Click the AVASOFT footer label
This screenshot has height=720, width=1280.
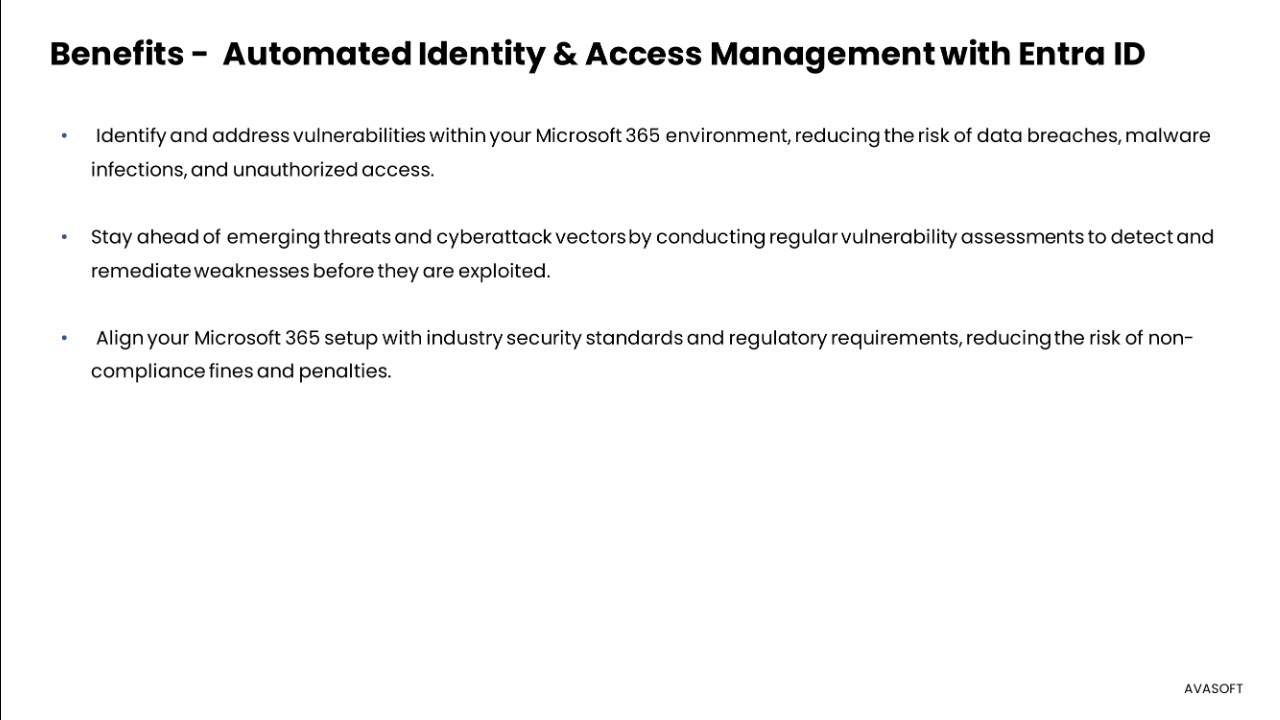click(x=1213, y=689)
